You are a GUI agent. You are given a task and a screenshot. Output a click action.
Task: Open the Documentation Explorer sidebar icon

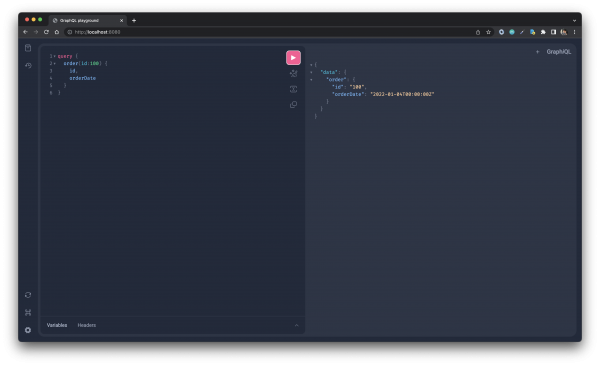(x=28, y=48)
